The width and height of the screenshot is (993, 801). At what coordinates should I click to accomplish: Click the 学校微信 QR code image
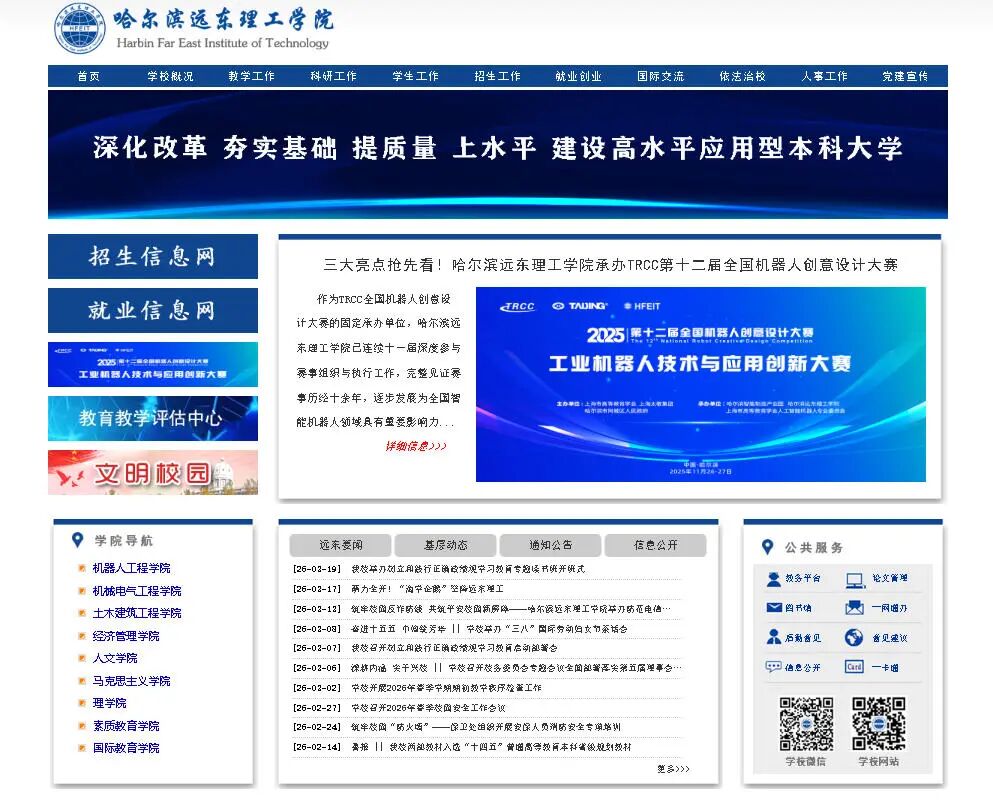(x=806, y=723)
